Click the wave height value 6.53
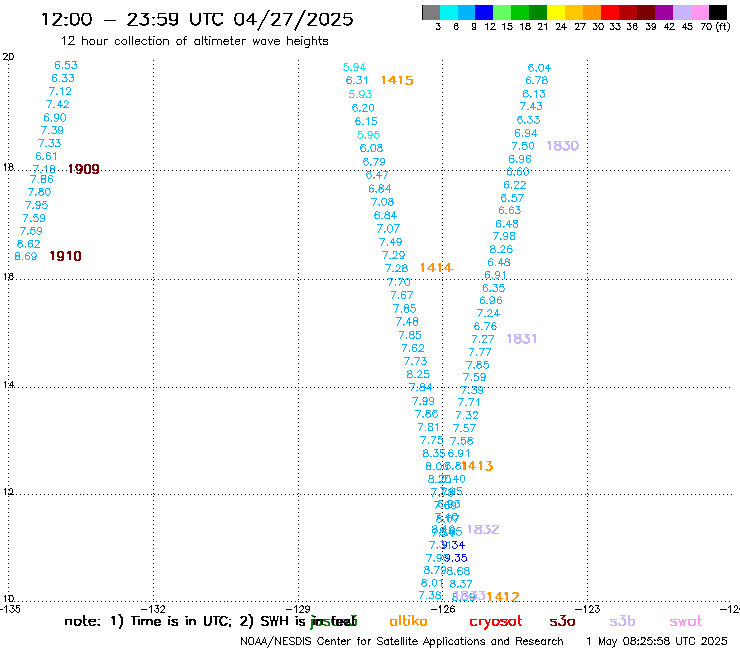740x650 pixels. tap(66, 65)
